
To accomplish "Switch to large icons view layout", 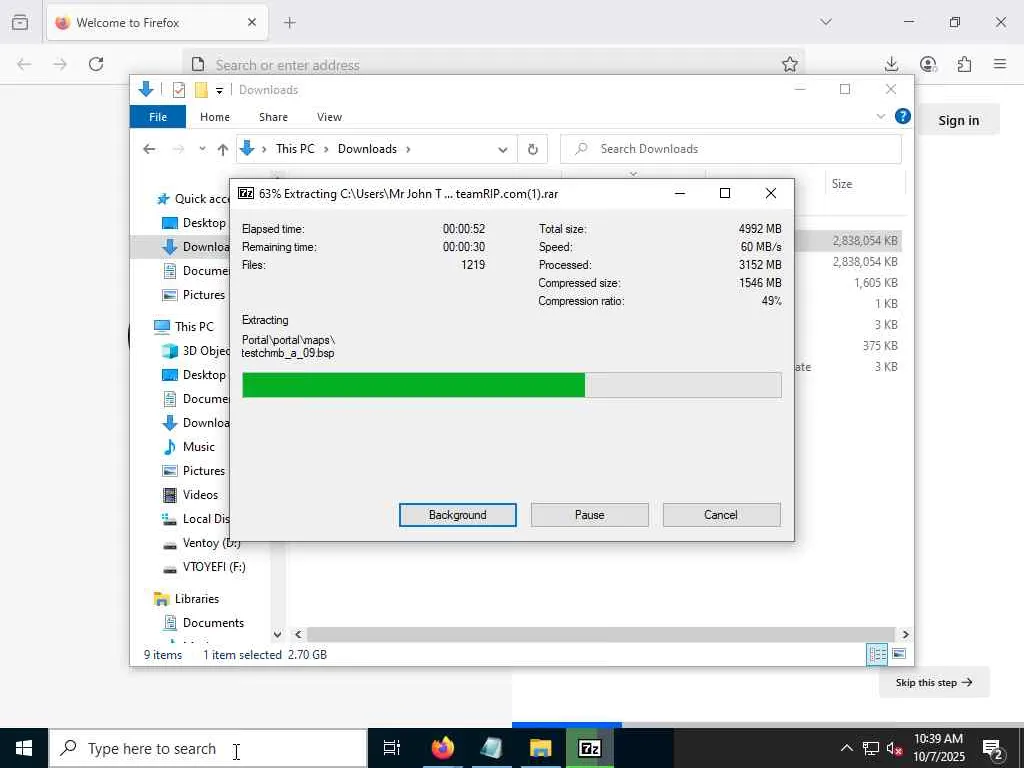I will click(899, 654).
